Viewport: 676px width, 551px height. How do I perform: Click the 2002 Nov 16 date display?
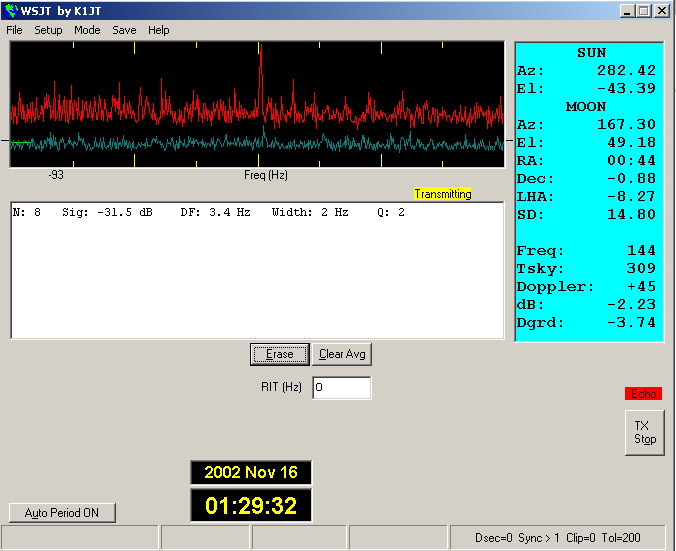pyautogui.click(x=251, y=473)
